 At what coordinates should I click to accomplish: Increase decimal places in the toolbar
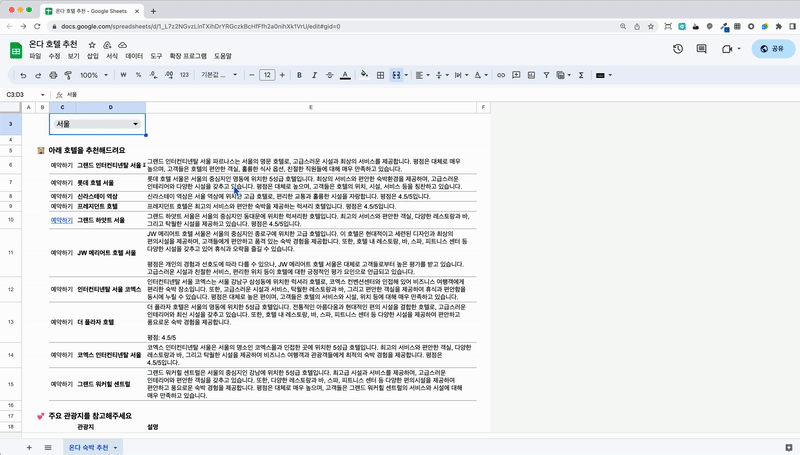pos(169,75)
